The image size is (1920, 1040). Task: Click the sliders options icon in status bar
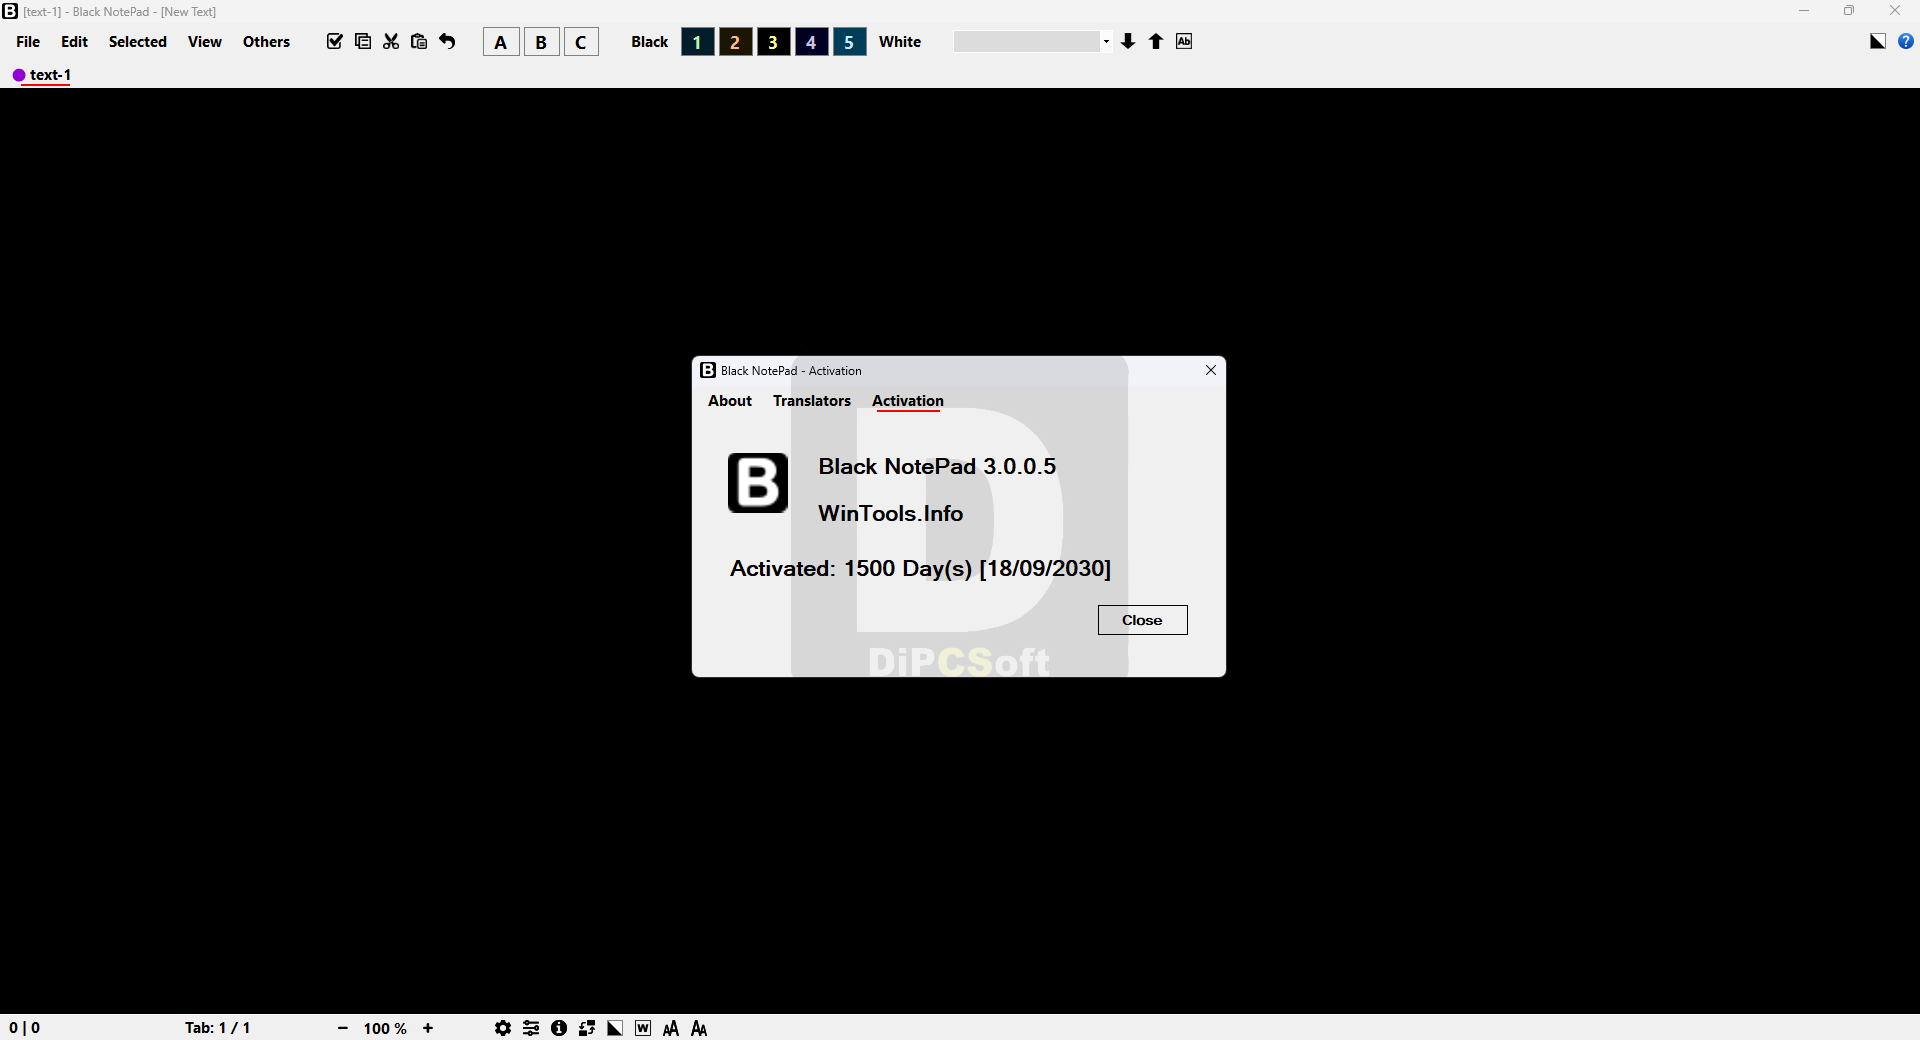point(531,1028)
